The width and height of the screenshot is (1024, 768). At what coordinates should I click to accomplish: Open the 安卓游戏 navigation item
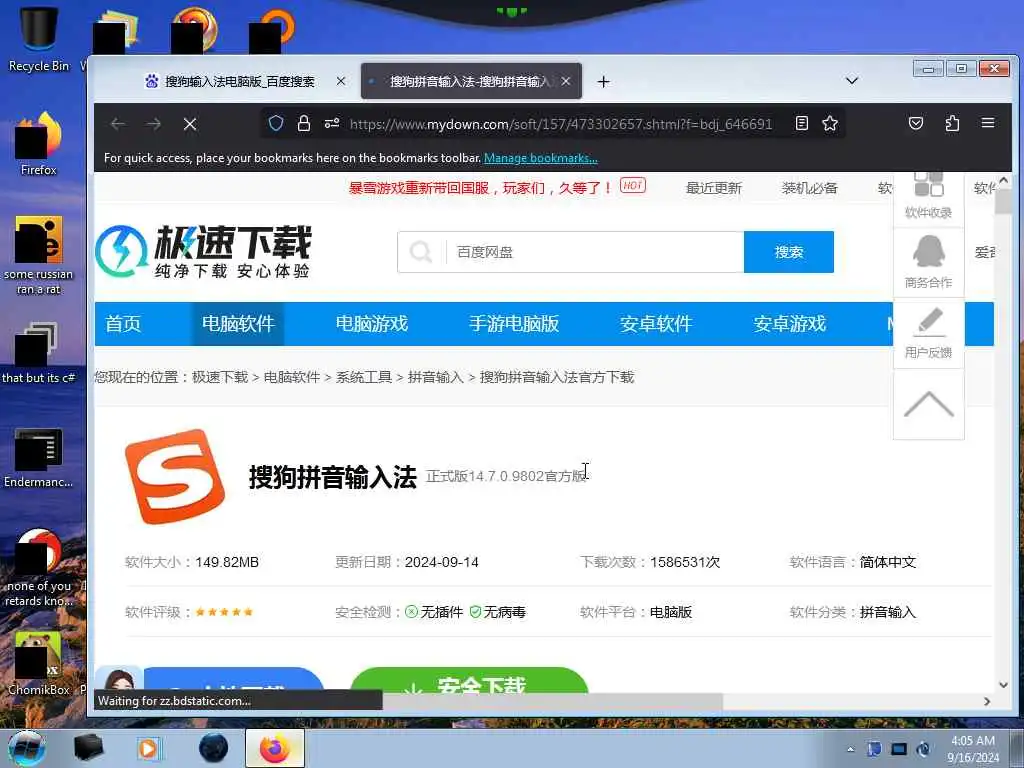point(790,324)
